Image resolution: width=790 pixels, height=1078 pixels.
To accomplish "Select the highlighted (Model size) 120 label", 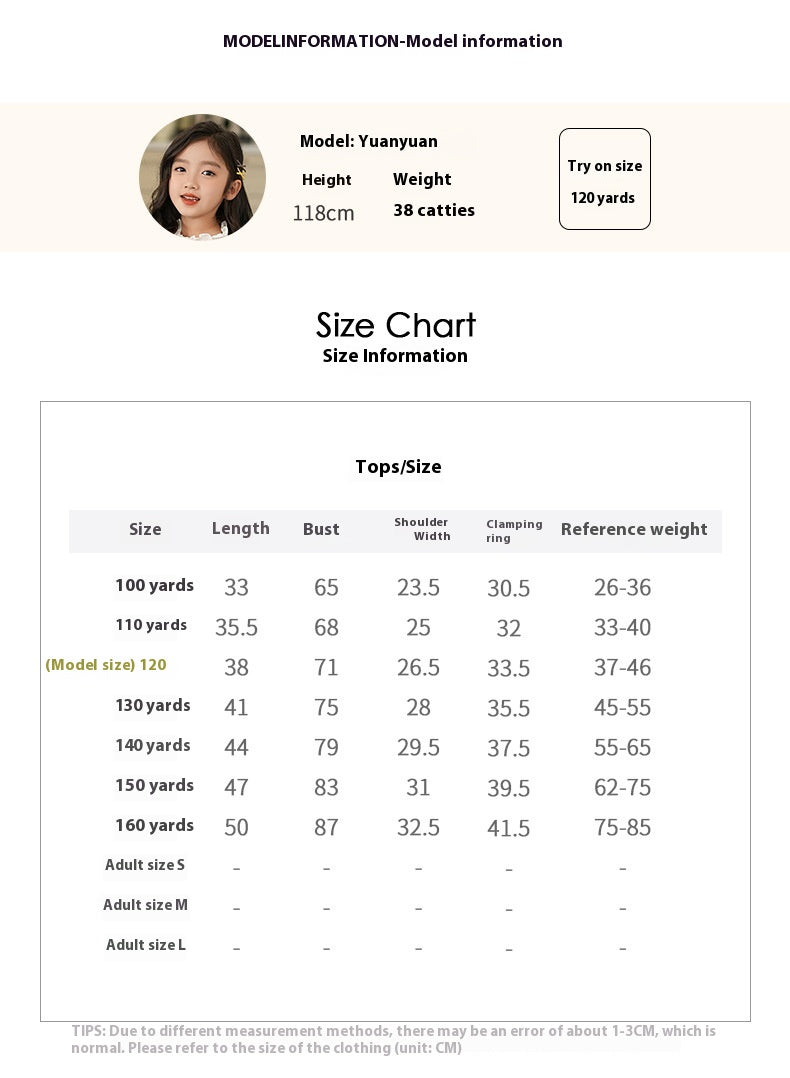I will (106, 666).
